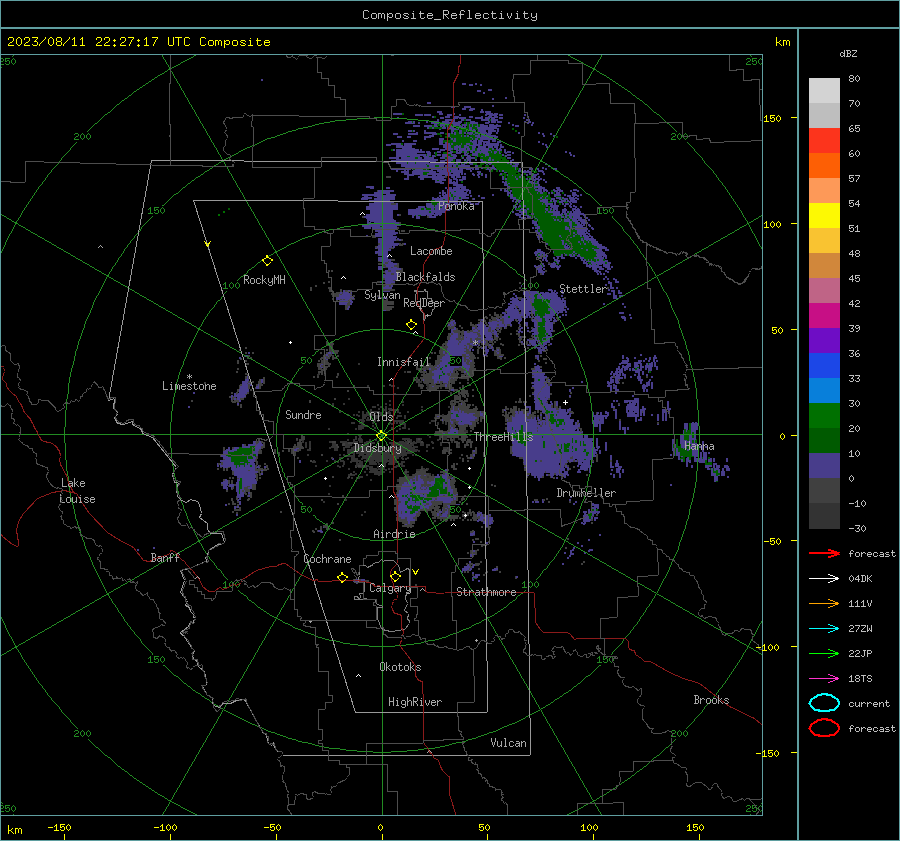Click the Olds town label
The width and height of the screenshot is (900, 841).
click(381, 417)
